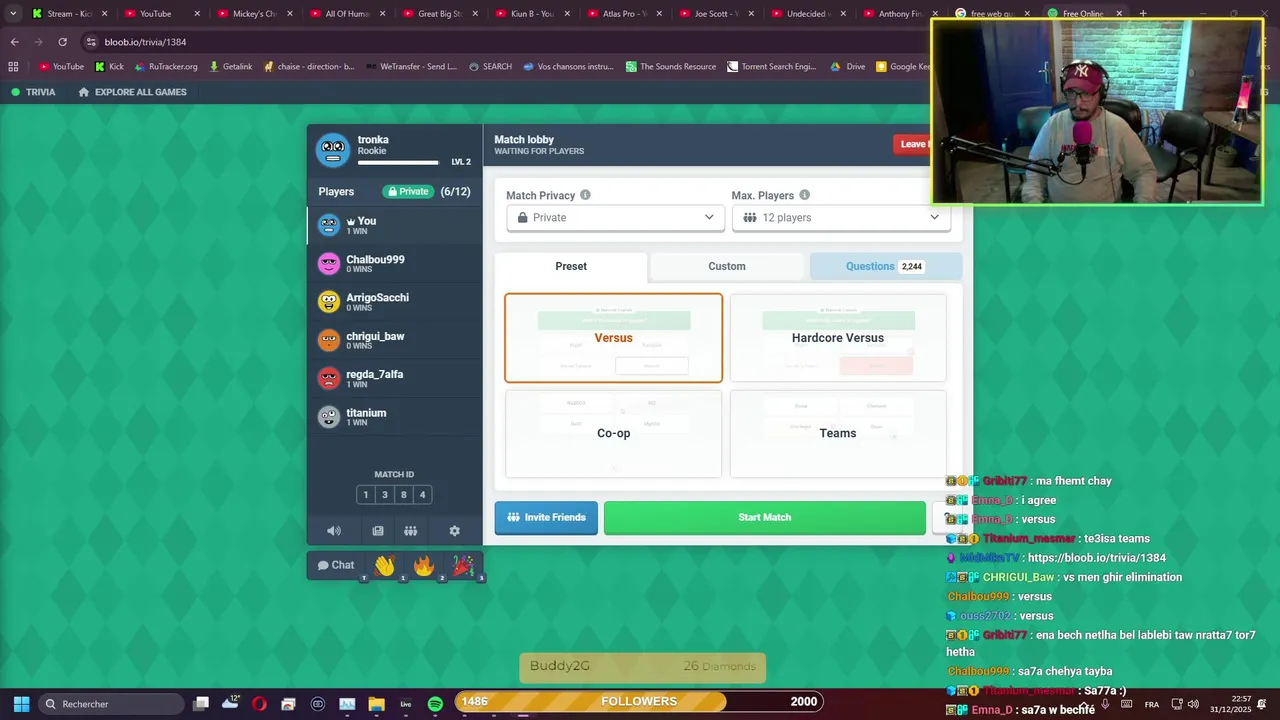The image size is (1280, 720).
Task: Switch to the Preset tab
Action: click(x=571, y=266)
